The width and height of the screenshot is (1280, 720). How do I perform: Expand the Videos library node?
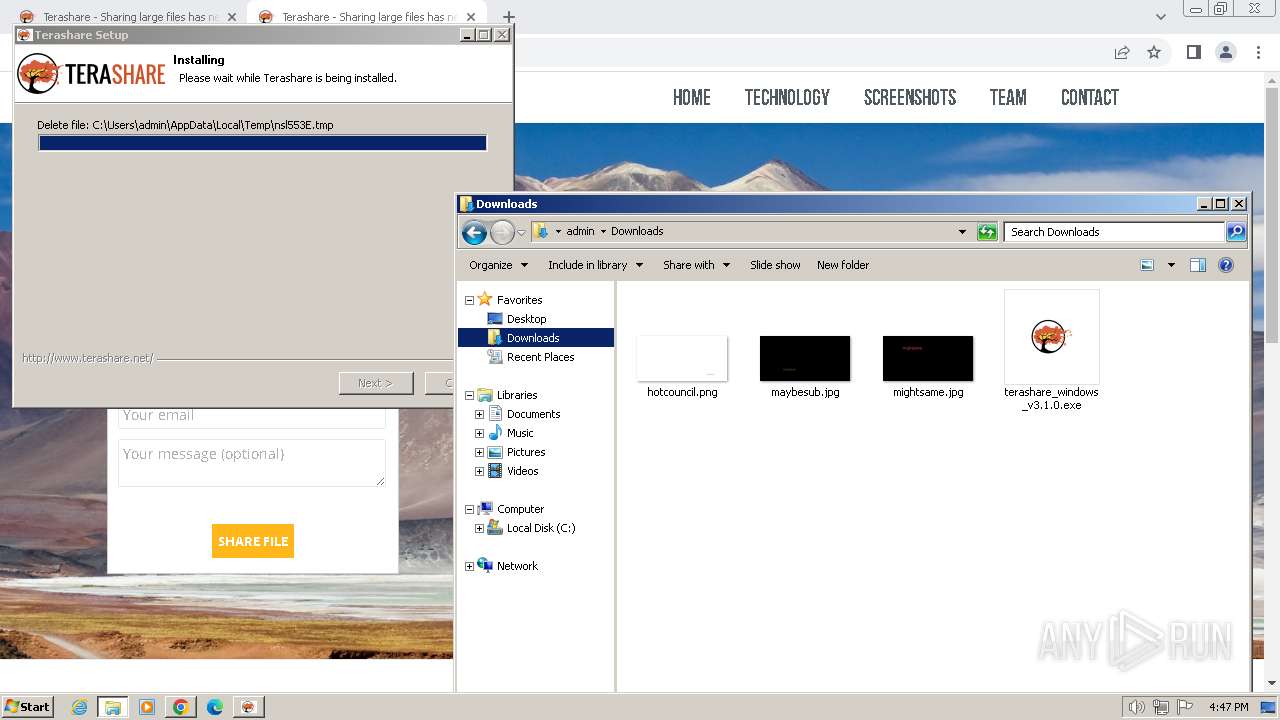coord(479,471)
